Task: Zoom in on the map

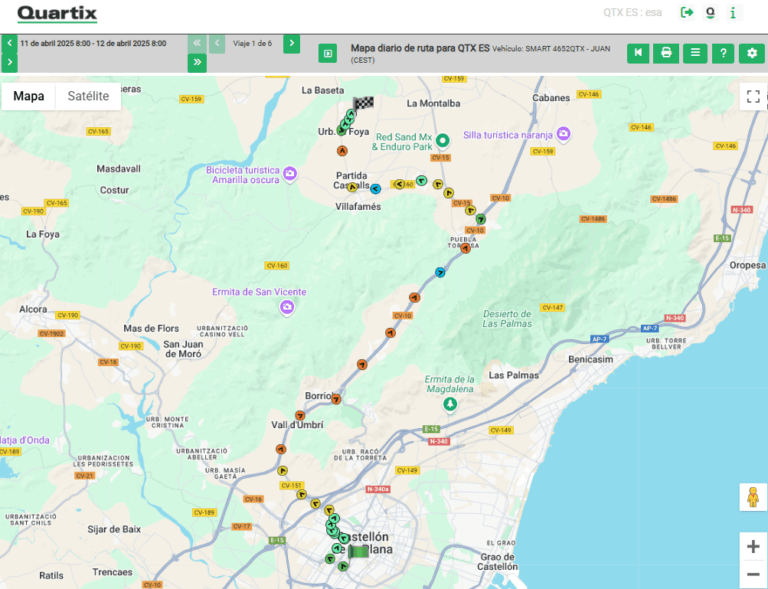Action: point(753,546)
